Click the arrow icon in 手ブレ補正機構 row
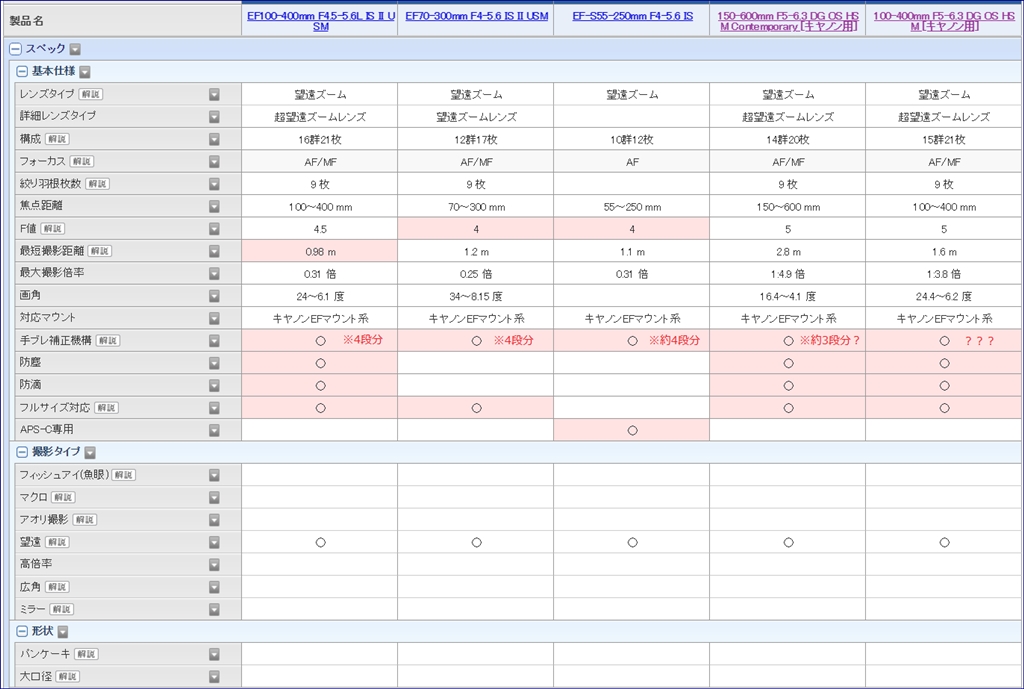Image resolution: width=1024 pixels, height=689 pixels. (214, 341)
